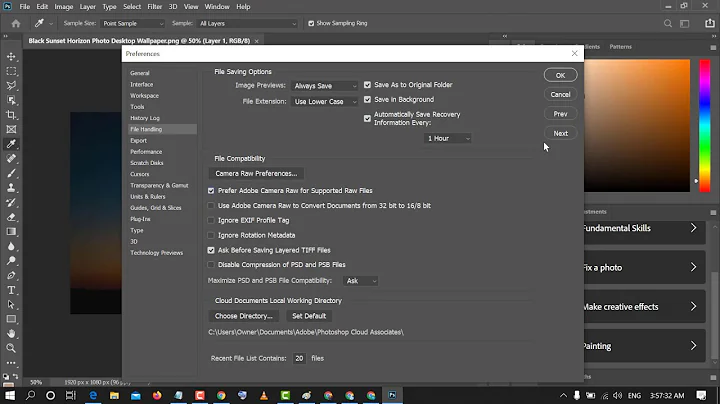Click the Windows Start button
720x404 pixels.
tap(10, 395)
